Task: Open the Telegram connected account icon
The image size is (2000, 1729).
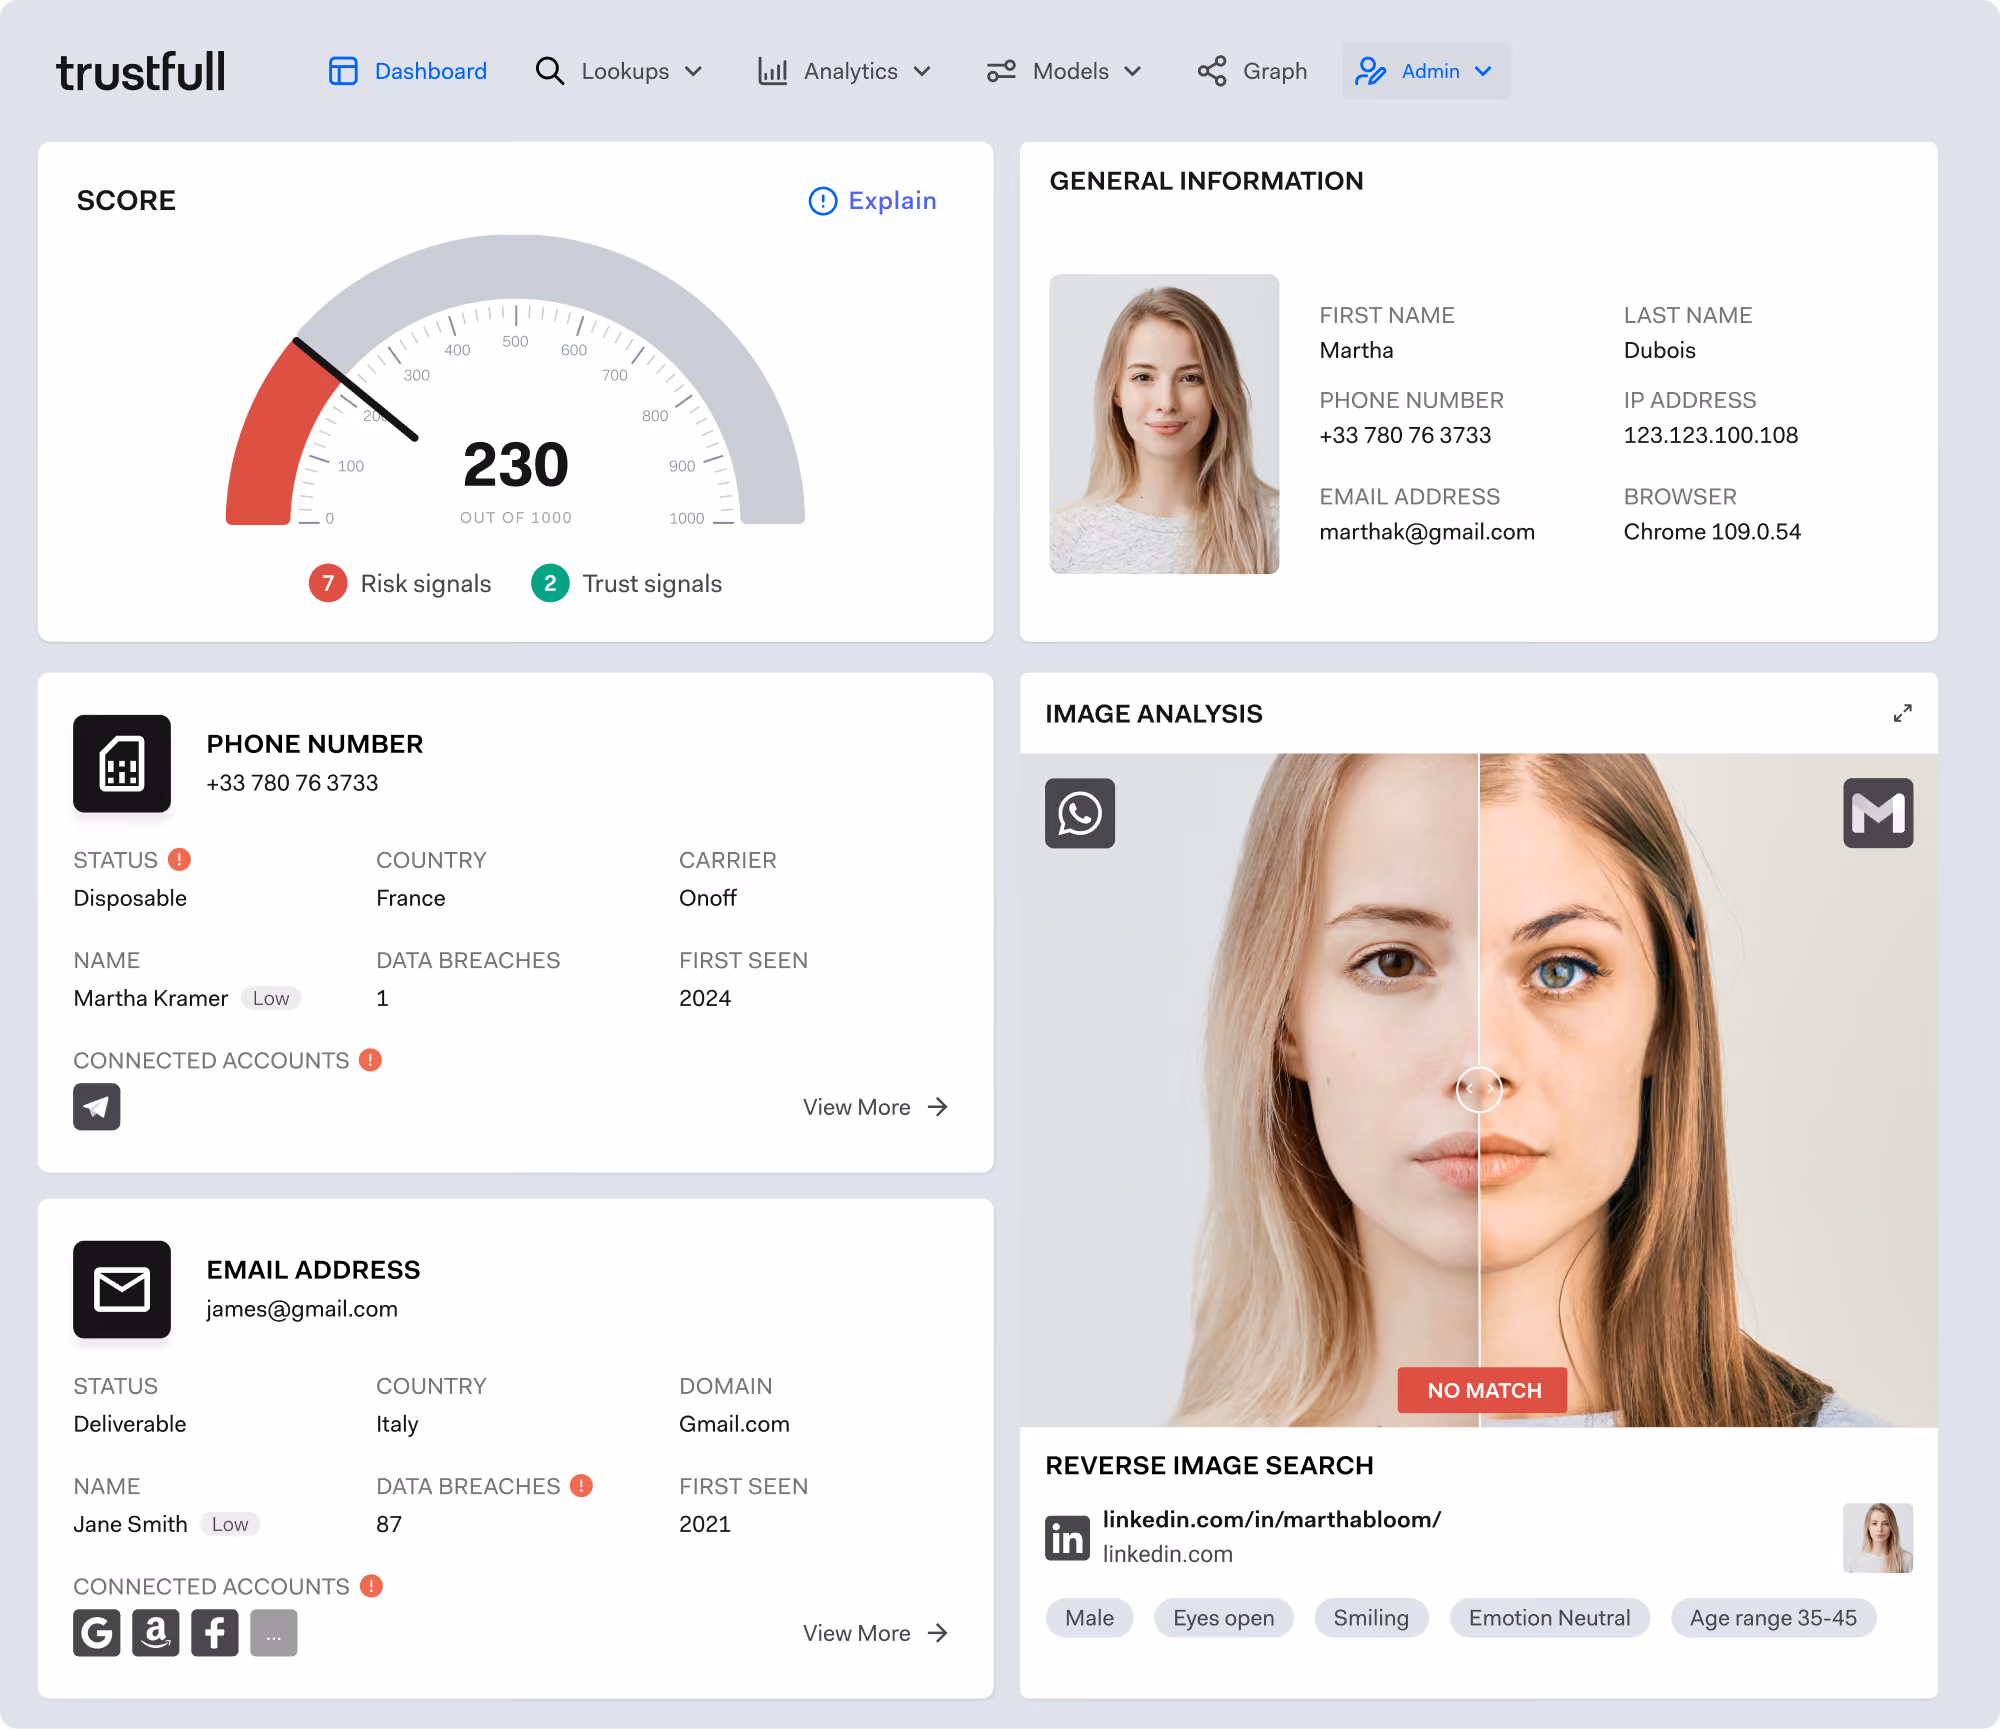Action: (97, 1107)
